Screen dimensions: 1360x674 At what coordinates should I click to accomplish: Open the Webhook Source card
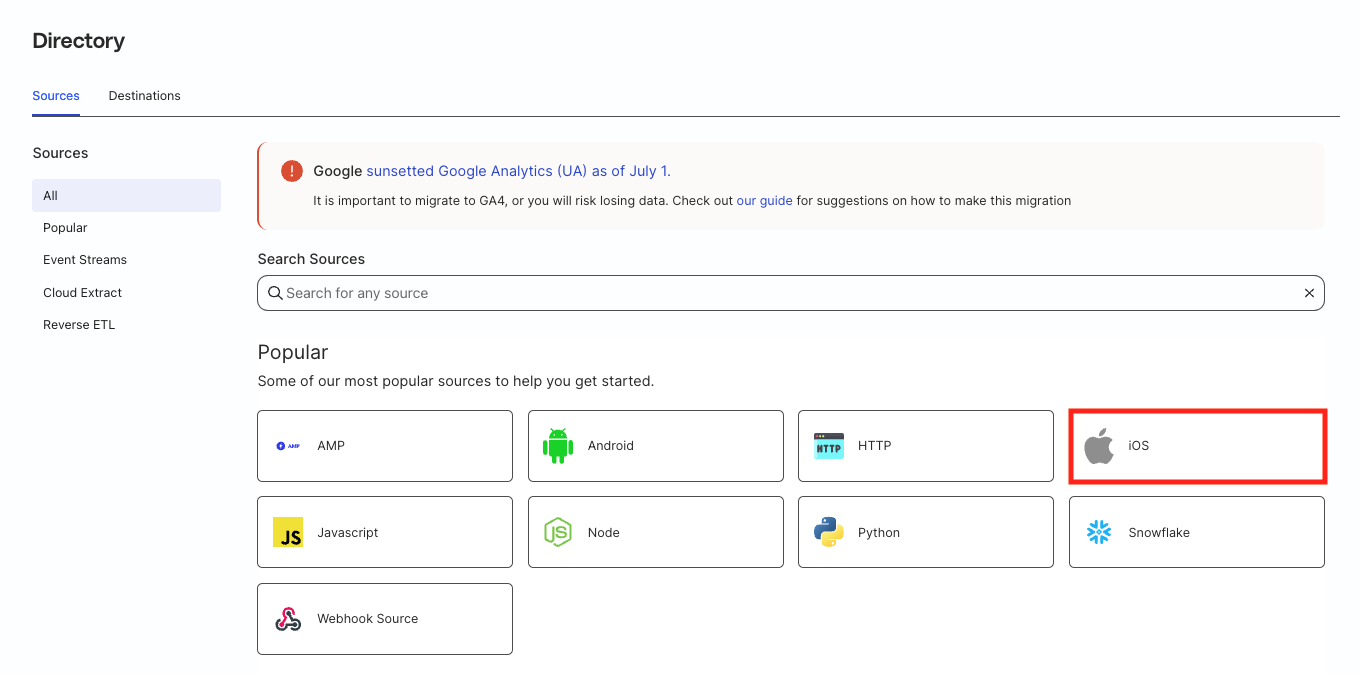[385, 619]
